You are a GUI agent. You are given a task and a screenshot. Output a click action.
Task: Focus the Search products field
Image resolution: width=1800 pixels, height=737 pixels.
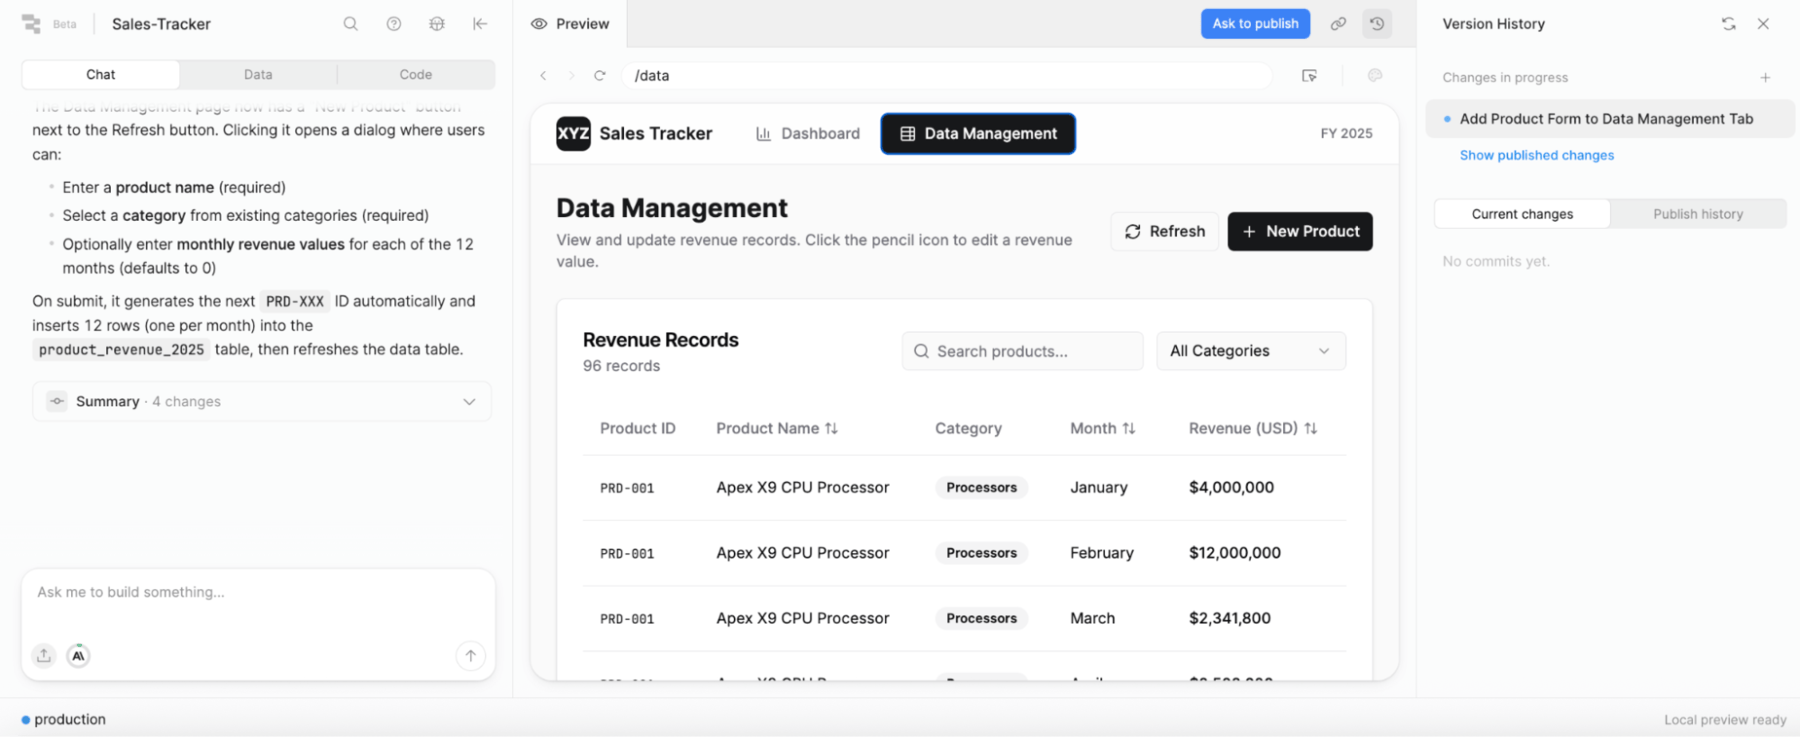click(x=1022, y=351)
